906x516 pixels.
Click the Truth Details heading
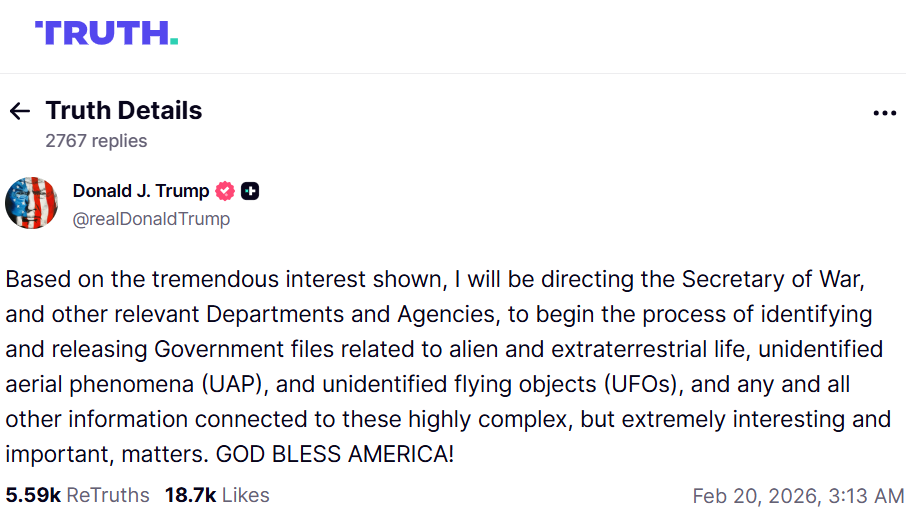coord(124,111)
